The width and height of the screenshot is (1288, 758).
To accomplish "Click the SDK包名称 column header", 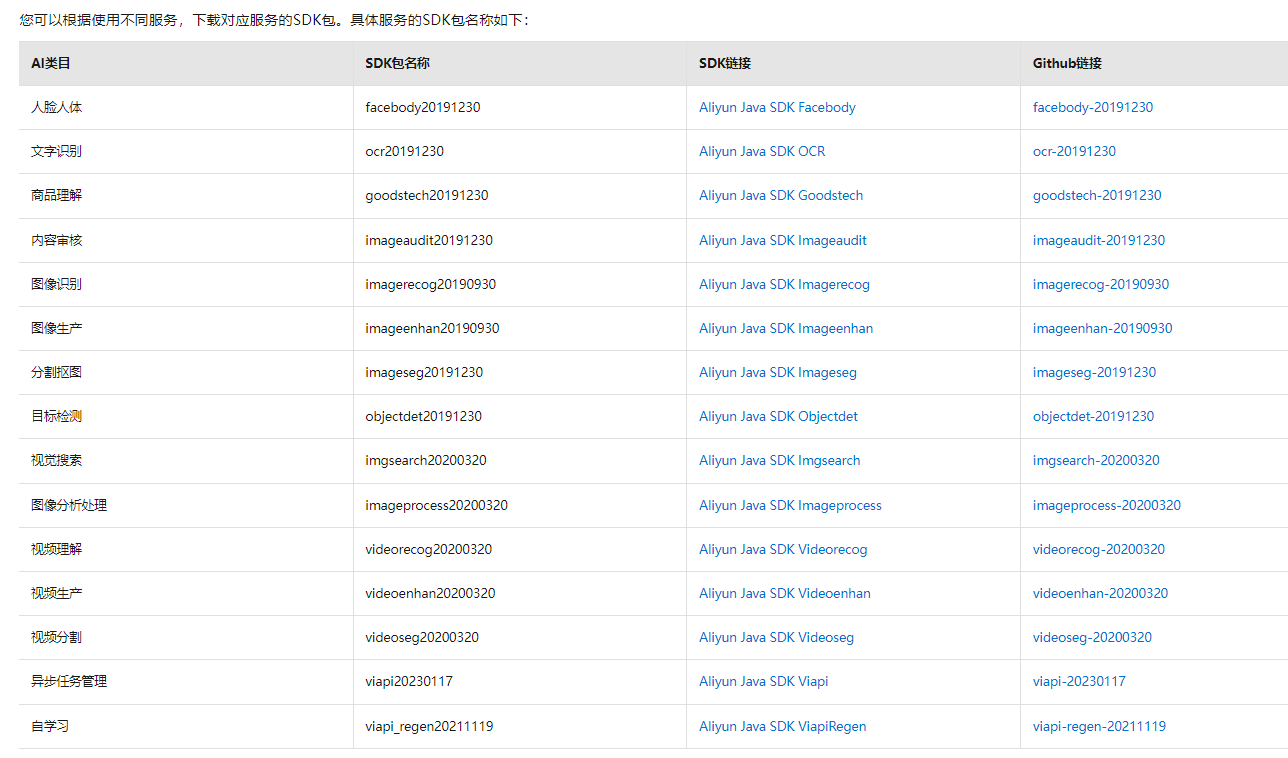I will (519, 63).
